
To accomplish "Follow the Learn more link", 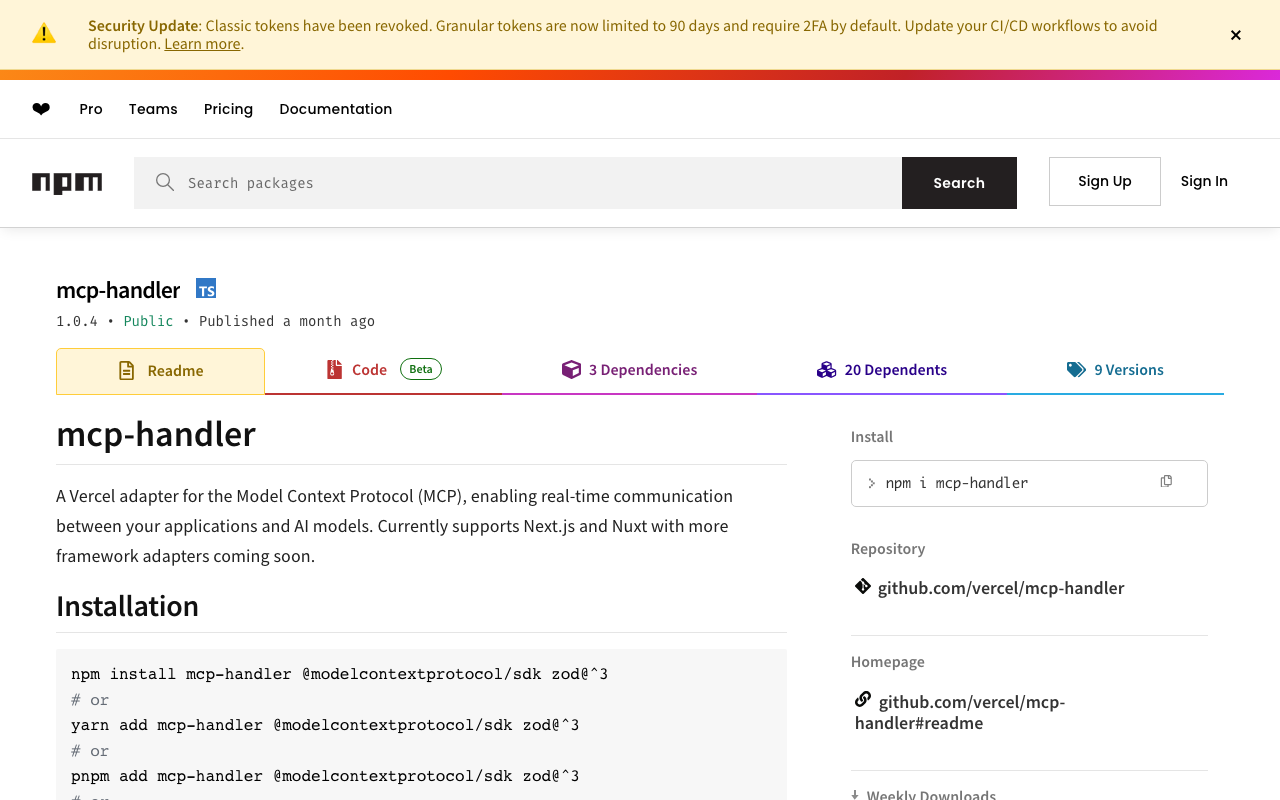I will 202,44.
